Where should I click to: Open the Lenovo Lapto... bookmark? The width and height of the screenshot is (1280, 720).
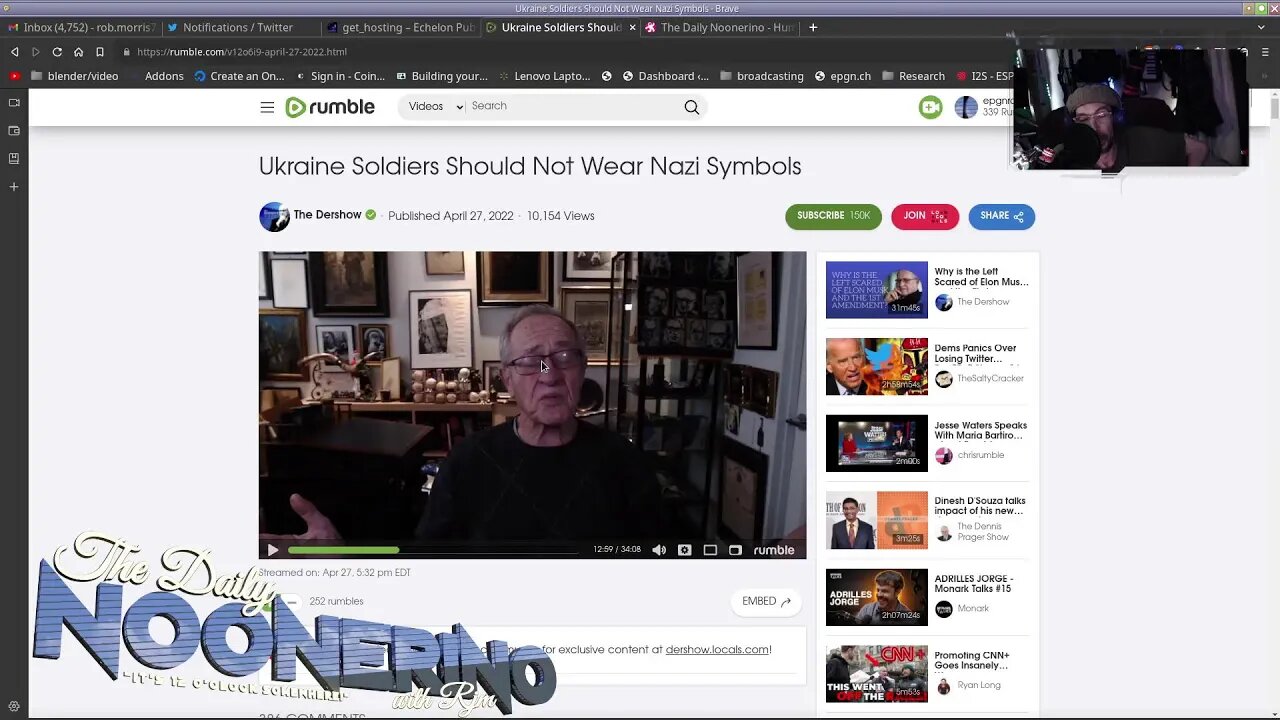pyautogui.click(x=544, y=76)
